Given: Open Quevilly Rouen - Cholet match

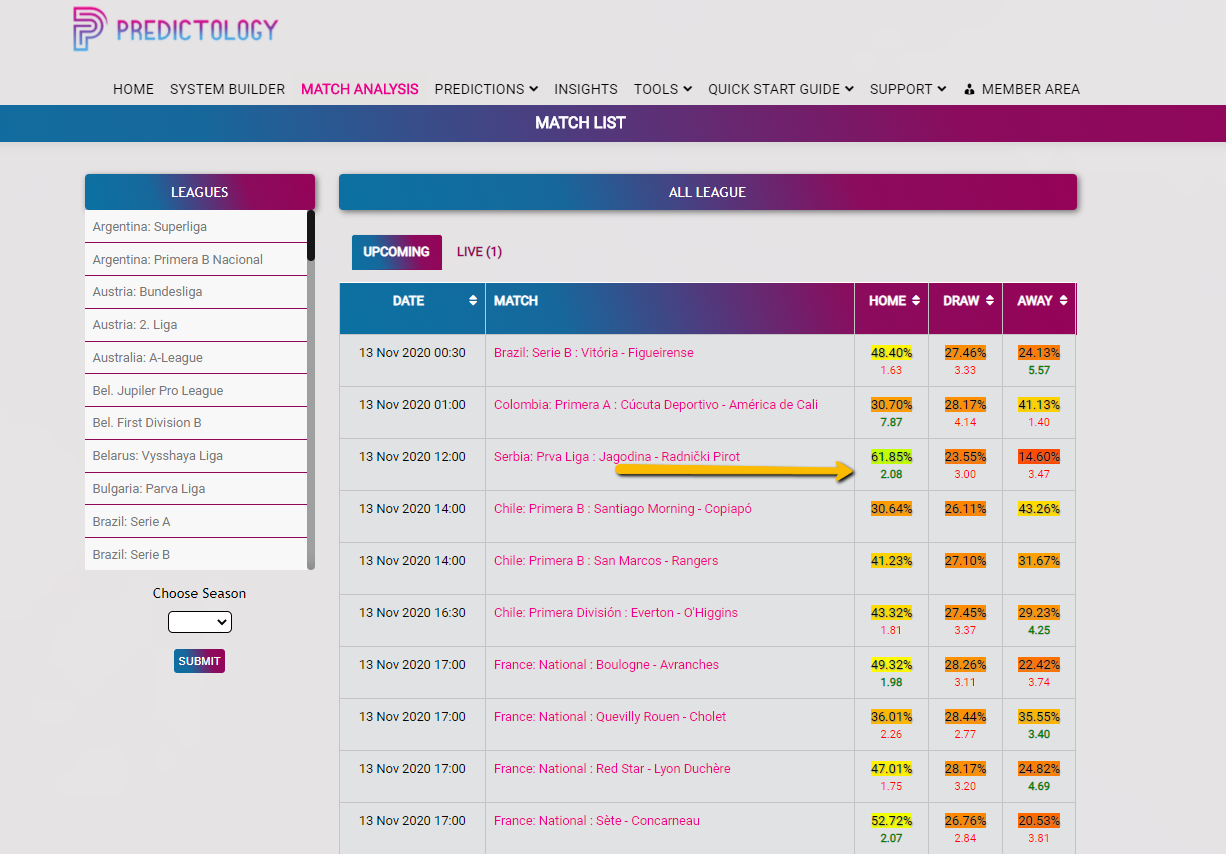Looking at the screenshot, I should (x=610, y=717).
